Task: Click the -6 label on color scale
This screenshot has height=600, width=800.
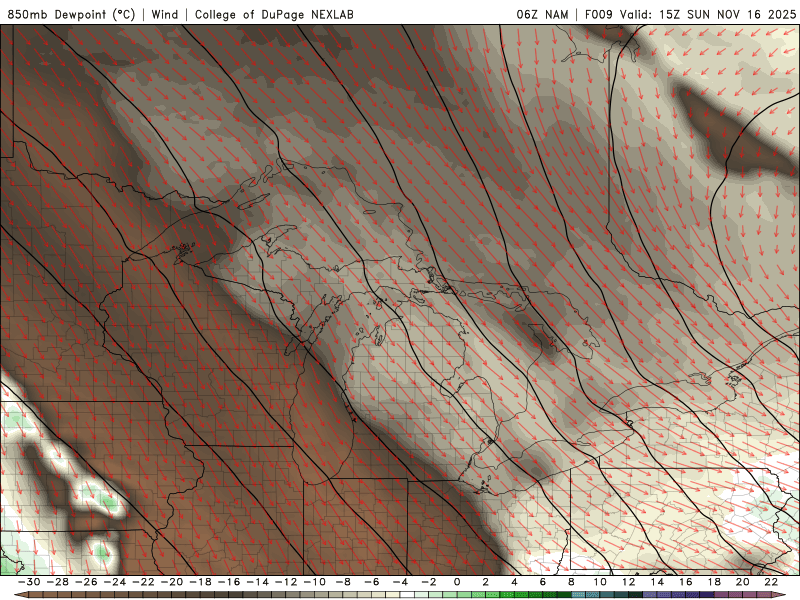Action: click(x=372, y=582)
